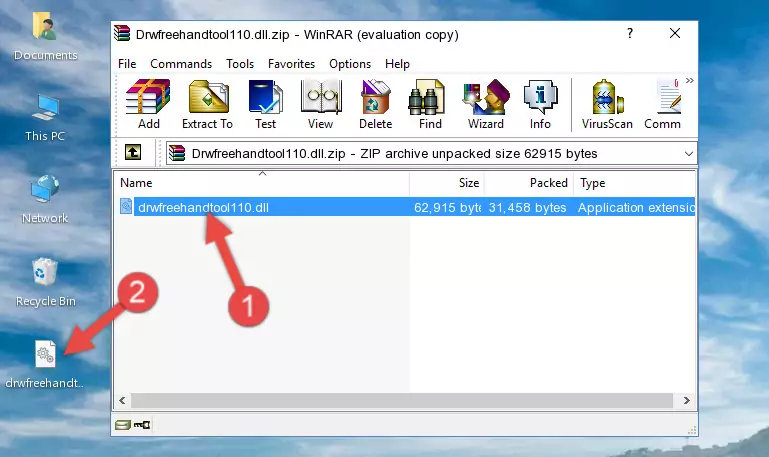Click the drive icon in status bar

pyautogui.click(x=123, y=425)
